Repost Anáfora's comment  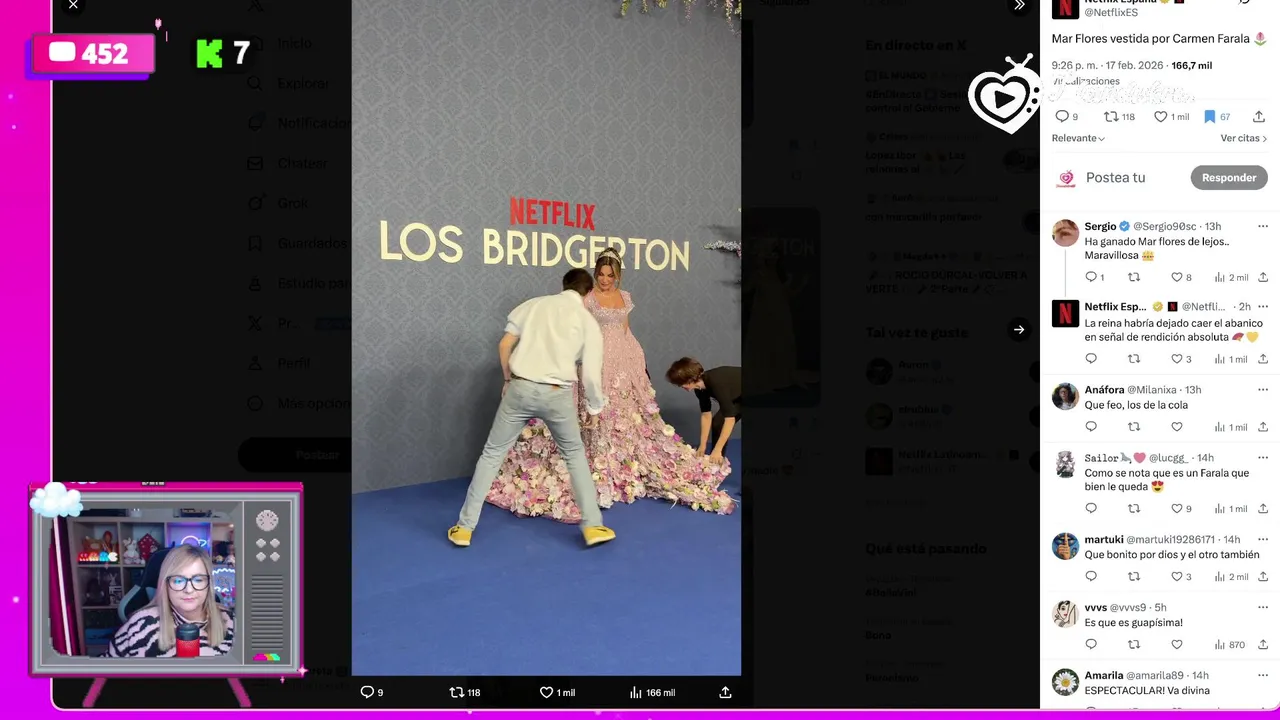tap(1134, 427)
